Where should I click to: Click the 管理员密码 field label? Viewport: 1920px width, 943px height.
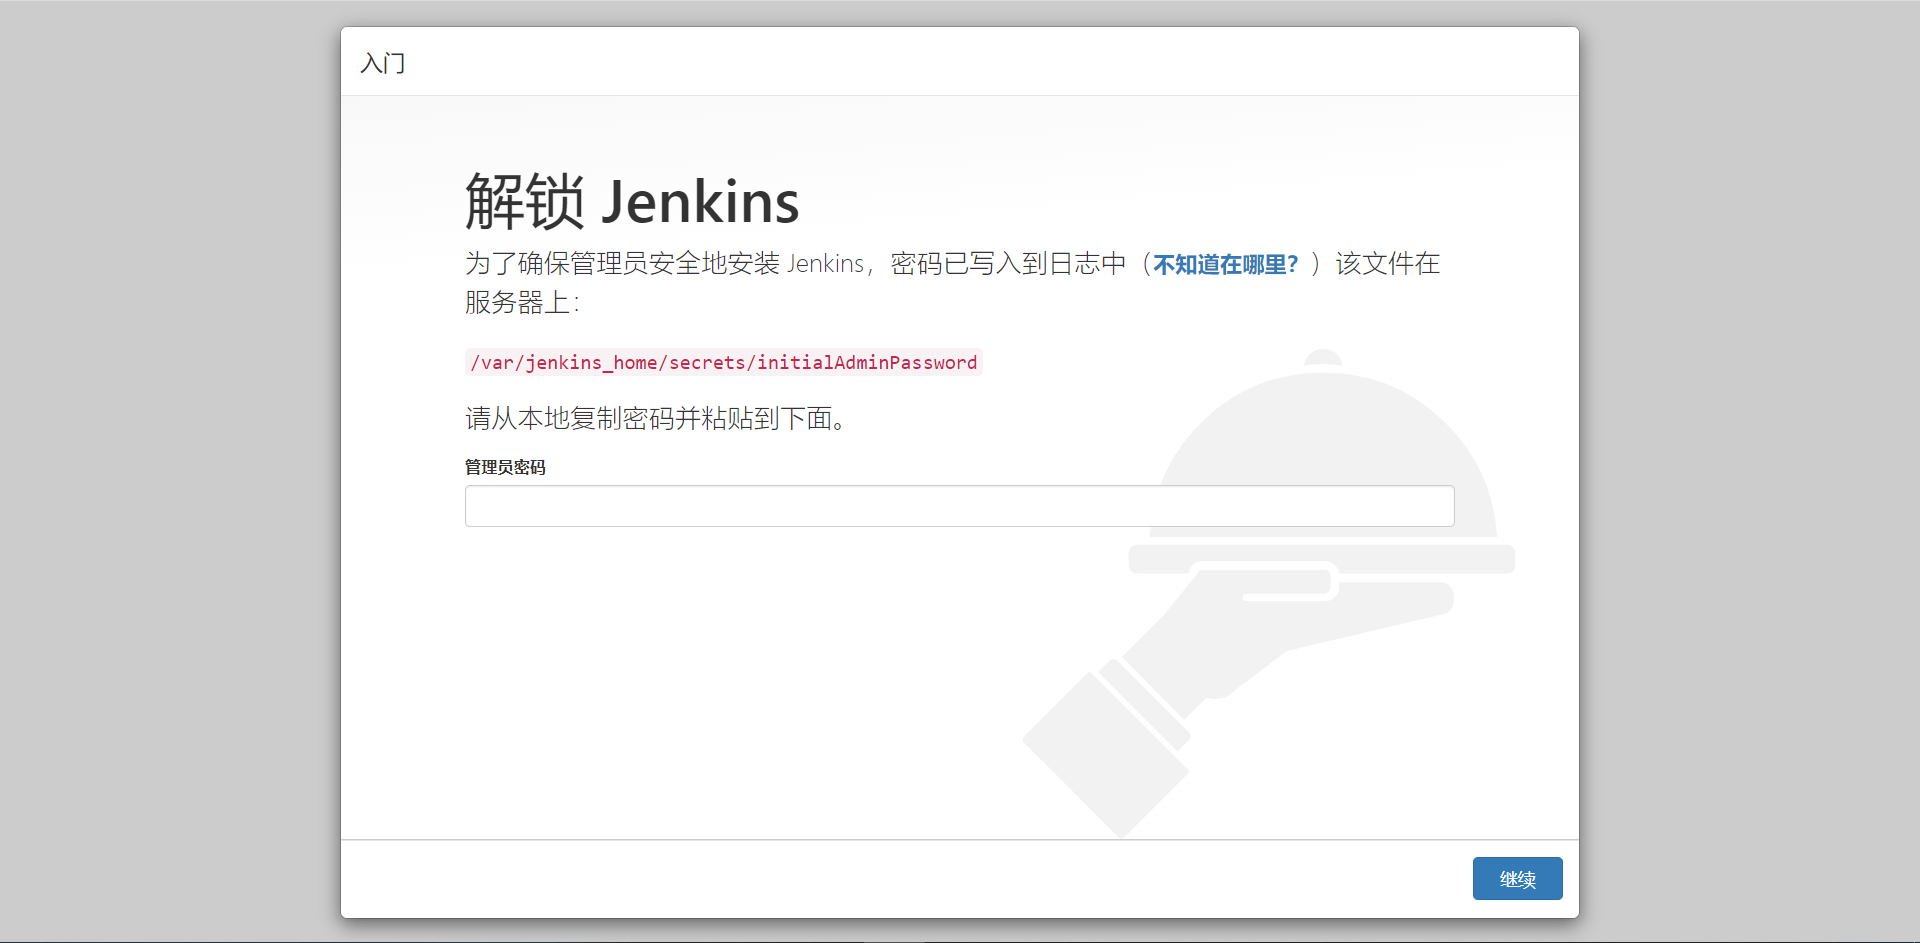tap(505, 467)
